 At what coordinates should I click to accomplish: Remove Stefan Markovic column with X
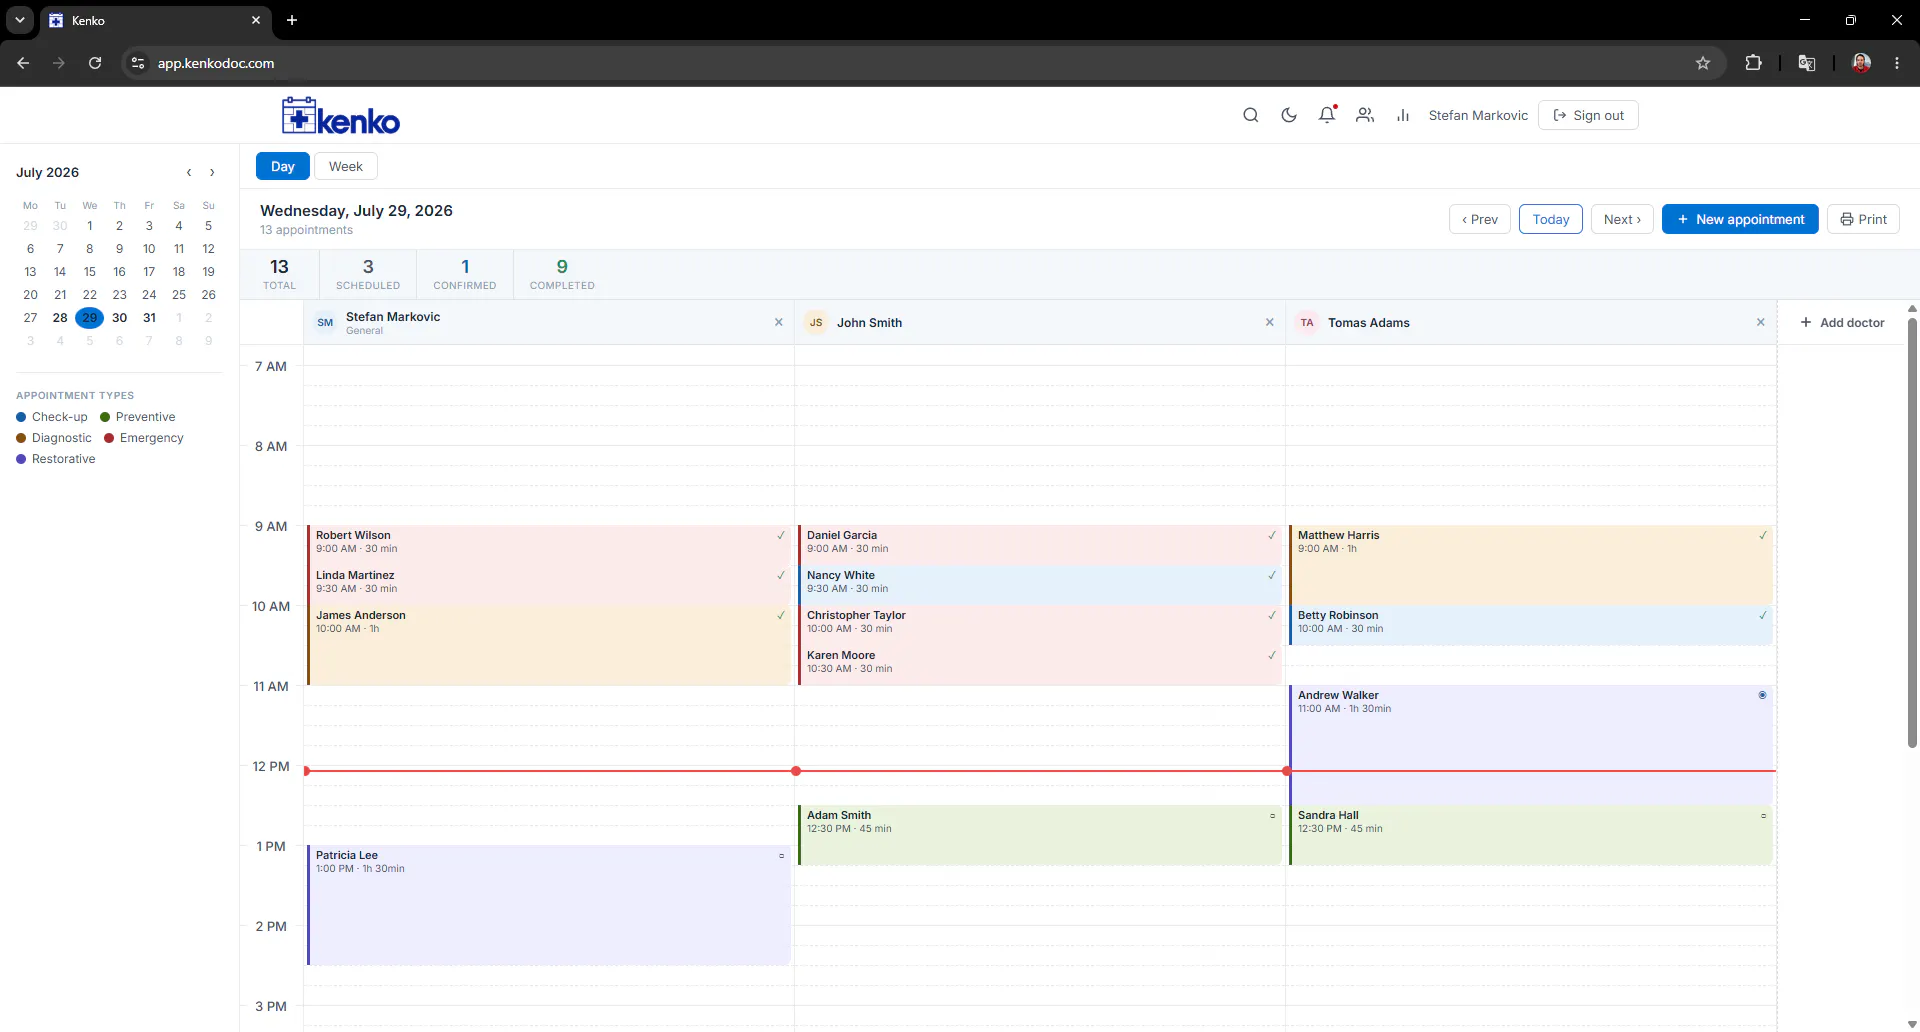pos(779,322)
